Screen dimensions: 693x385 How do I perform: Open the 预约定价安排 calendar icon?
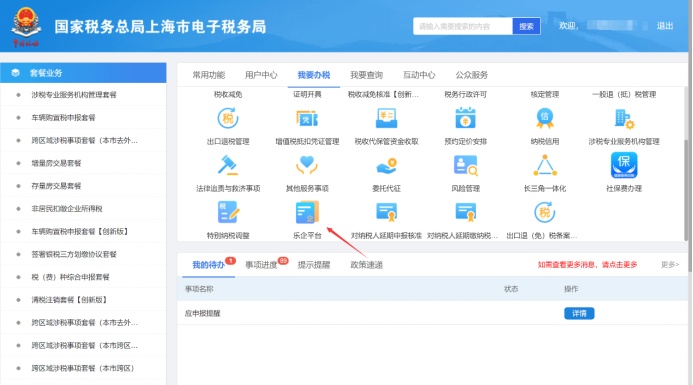click(x=465, y=118)
